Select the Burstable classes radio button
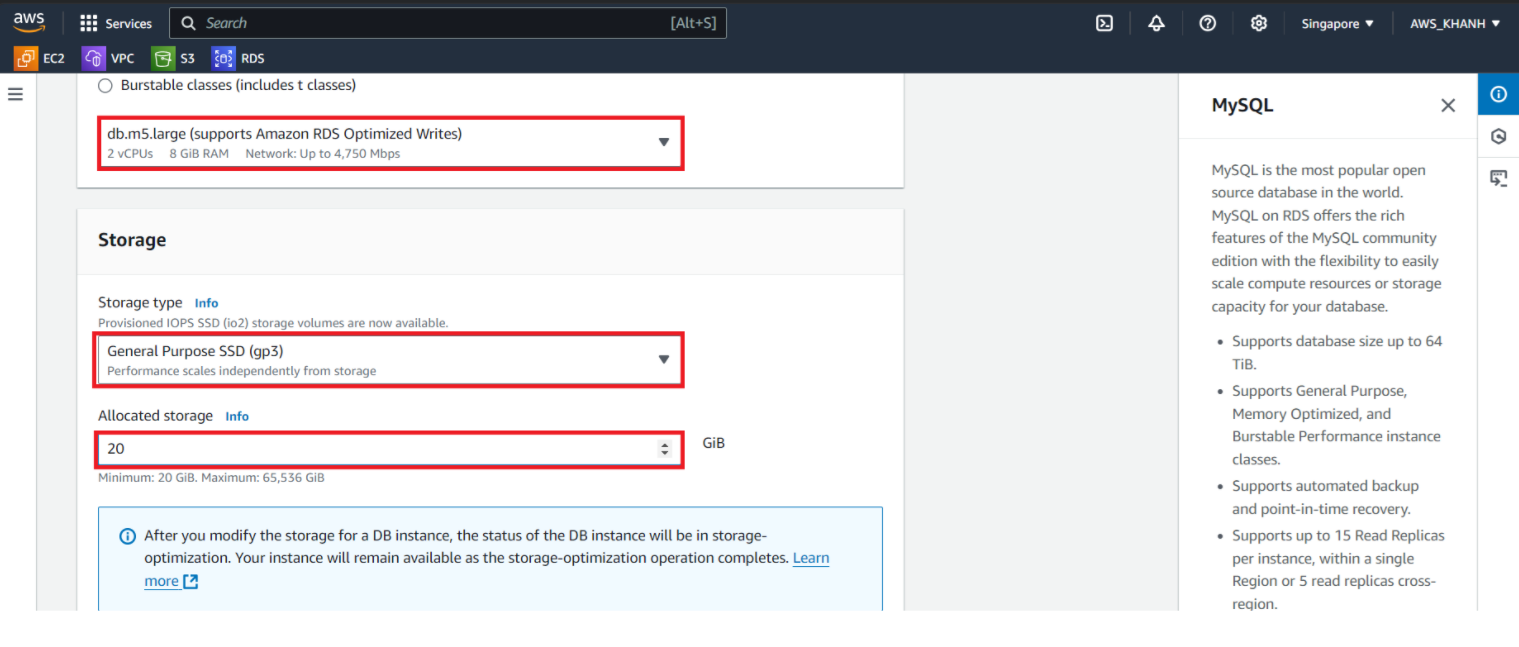The height and width of the screenshot is (647, 1519). (x=106, y=86)
